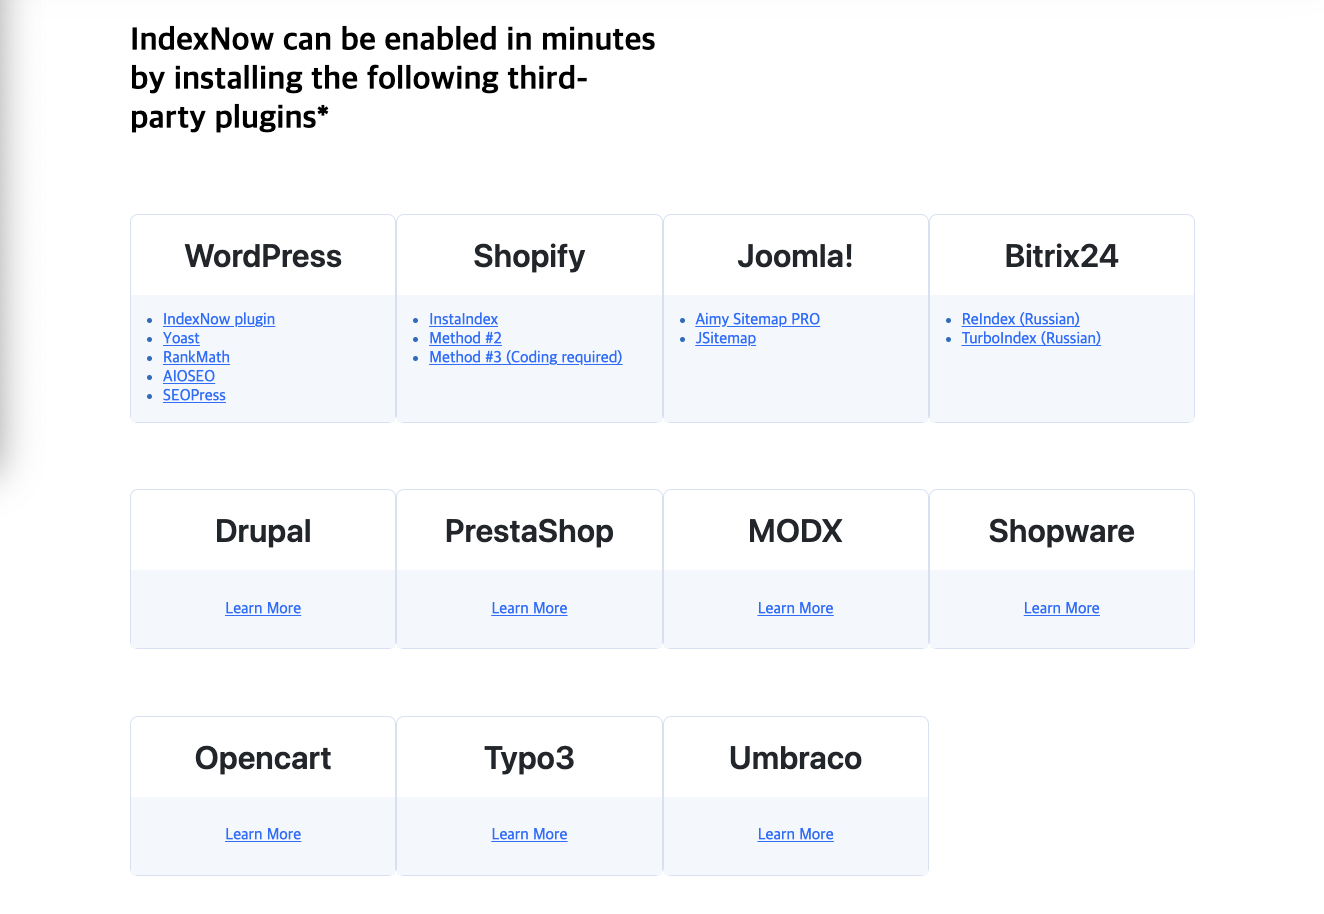This screenshot has width=1324, height=914.
Task: Select the AIOSEO link
Action: click(x=189, y=376)
